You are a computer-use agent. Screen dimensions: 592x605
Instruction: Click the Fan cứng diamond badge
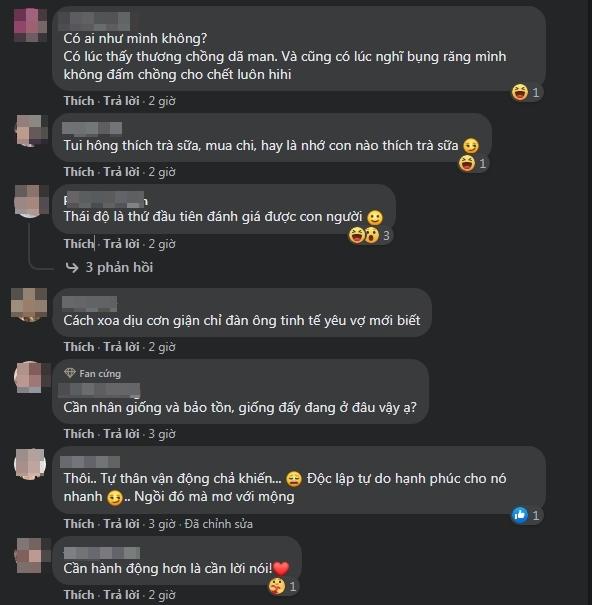[70, 373]
